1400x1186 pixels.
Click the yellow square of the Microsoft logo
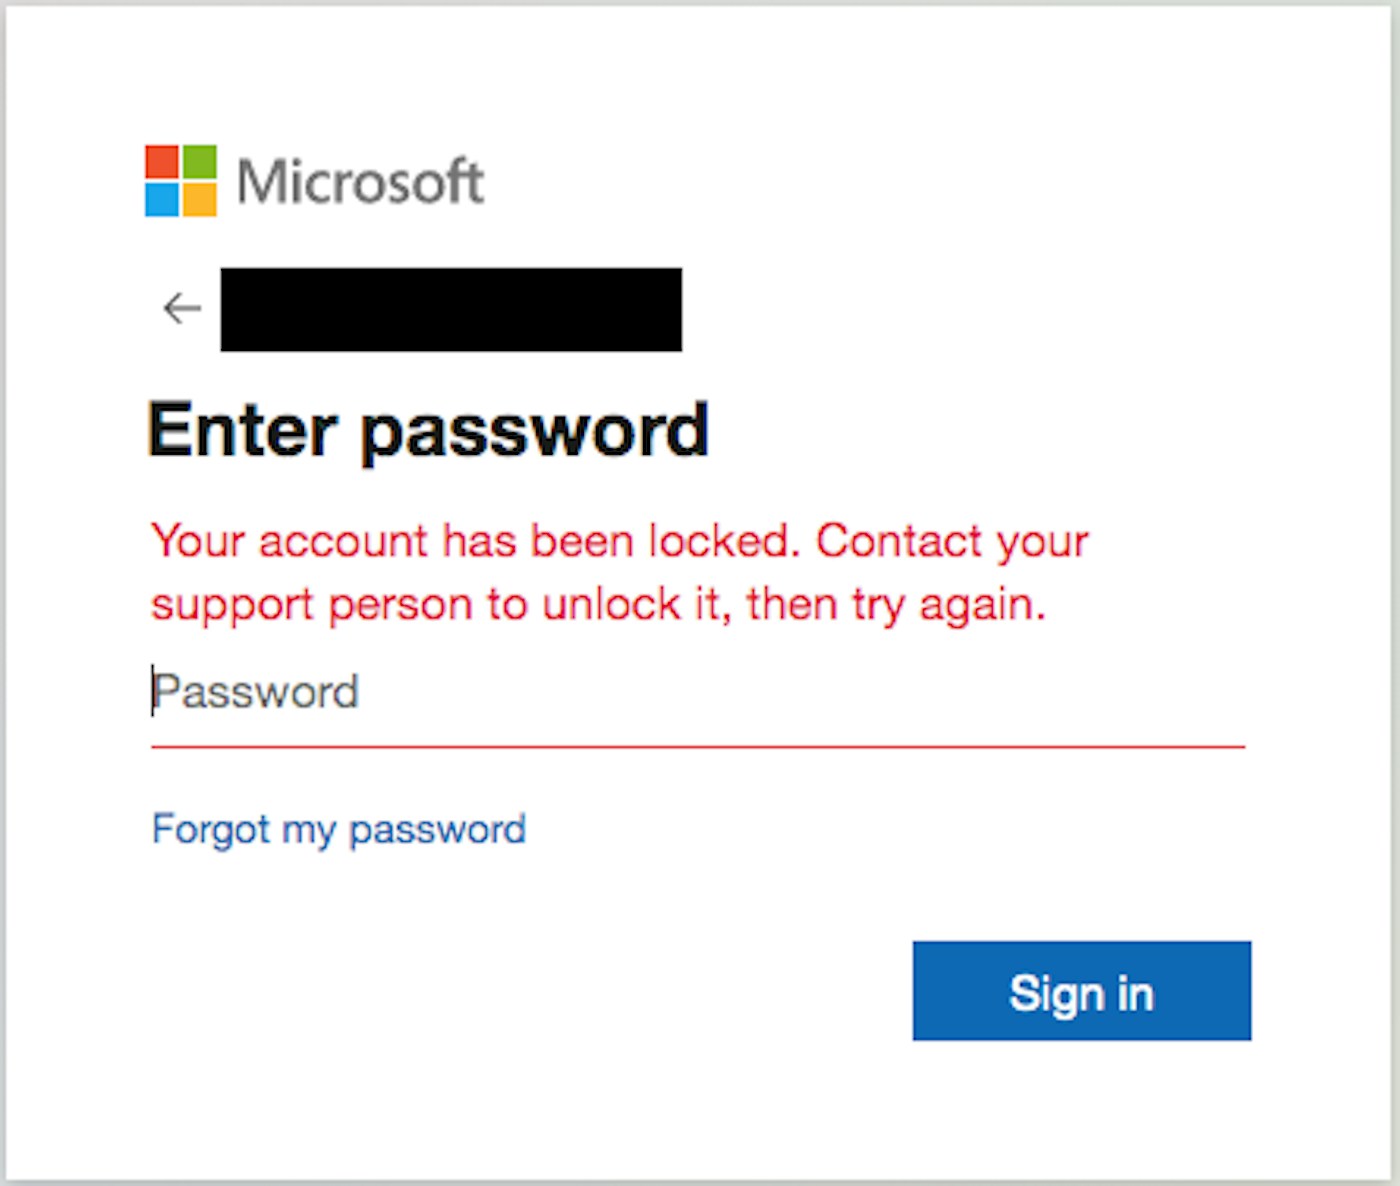(199, 199)
